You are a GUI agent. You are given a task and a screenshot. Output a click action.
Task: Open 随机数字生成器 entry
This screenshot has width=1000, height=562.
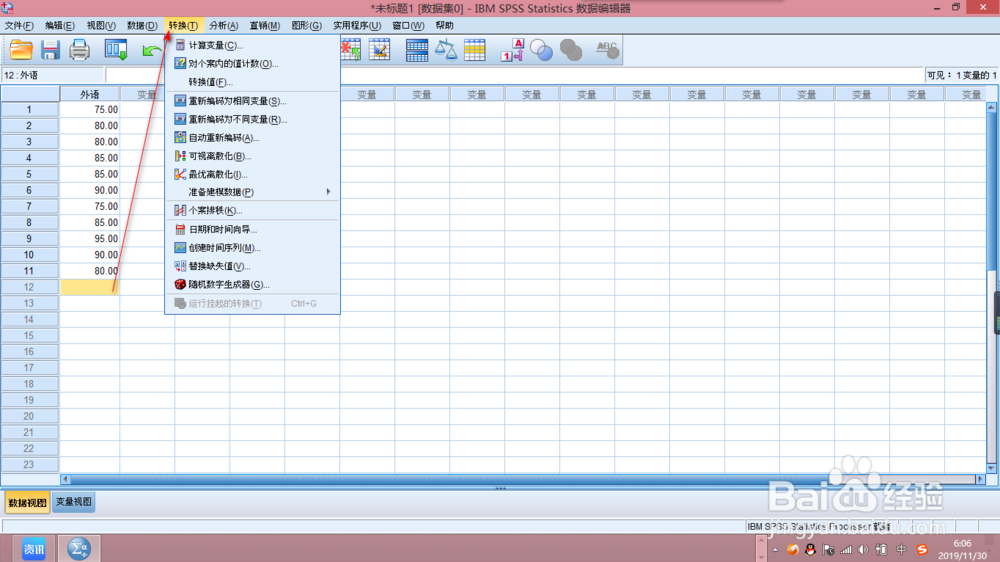[x=252, y=285]
